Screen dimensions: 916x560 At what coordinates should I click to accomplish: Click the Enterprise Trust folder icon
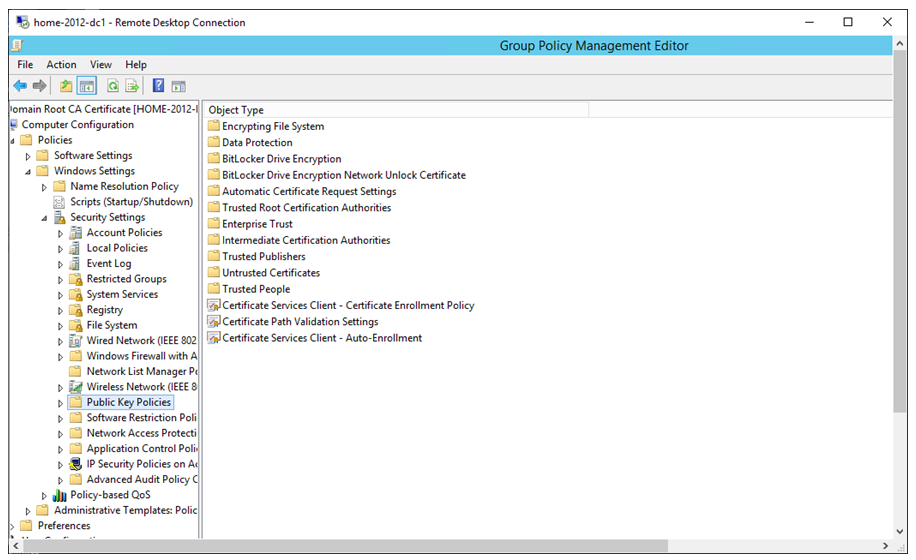tap(214, 224)
